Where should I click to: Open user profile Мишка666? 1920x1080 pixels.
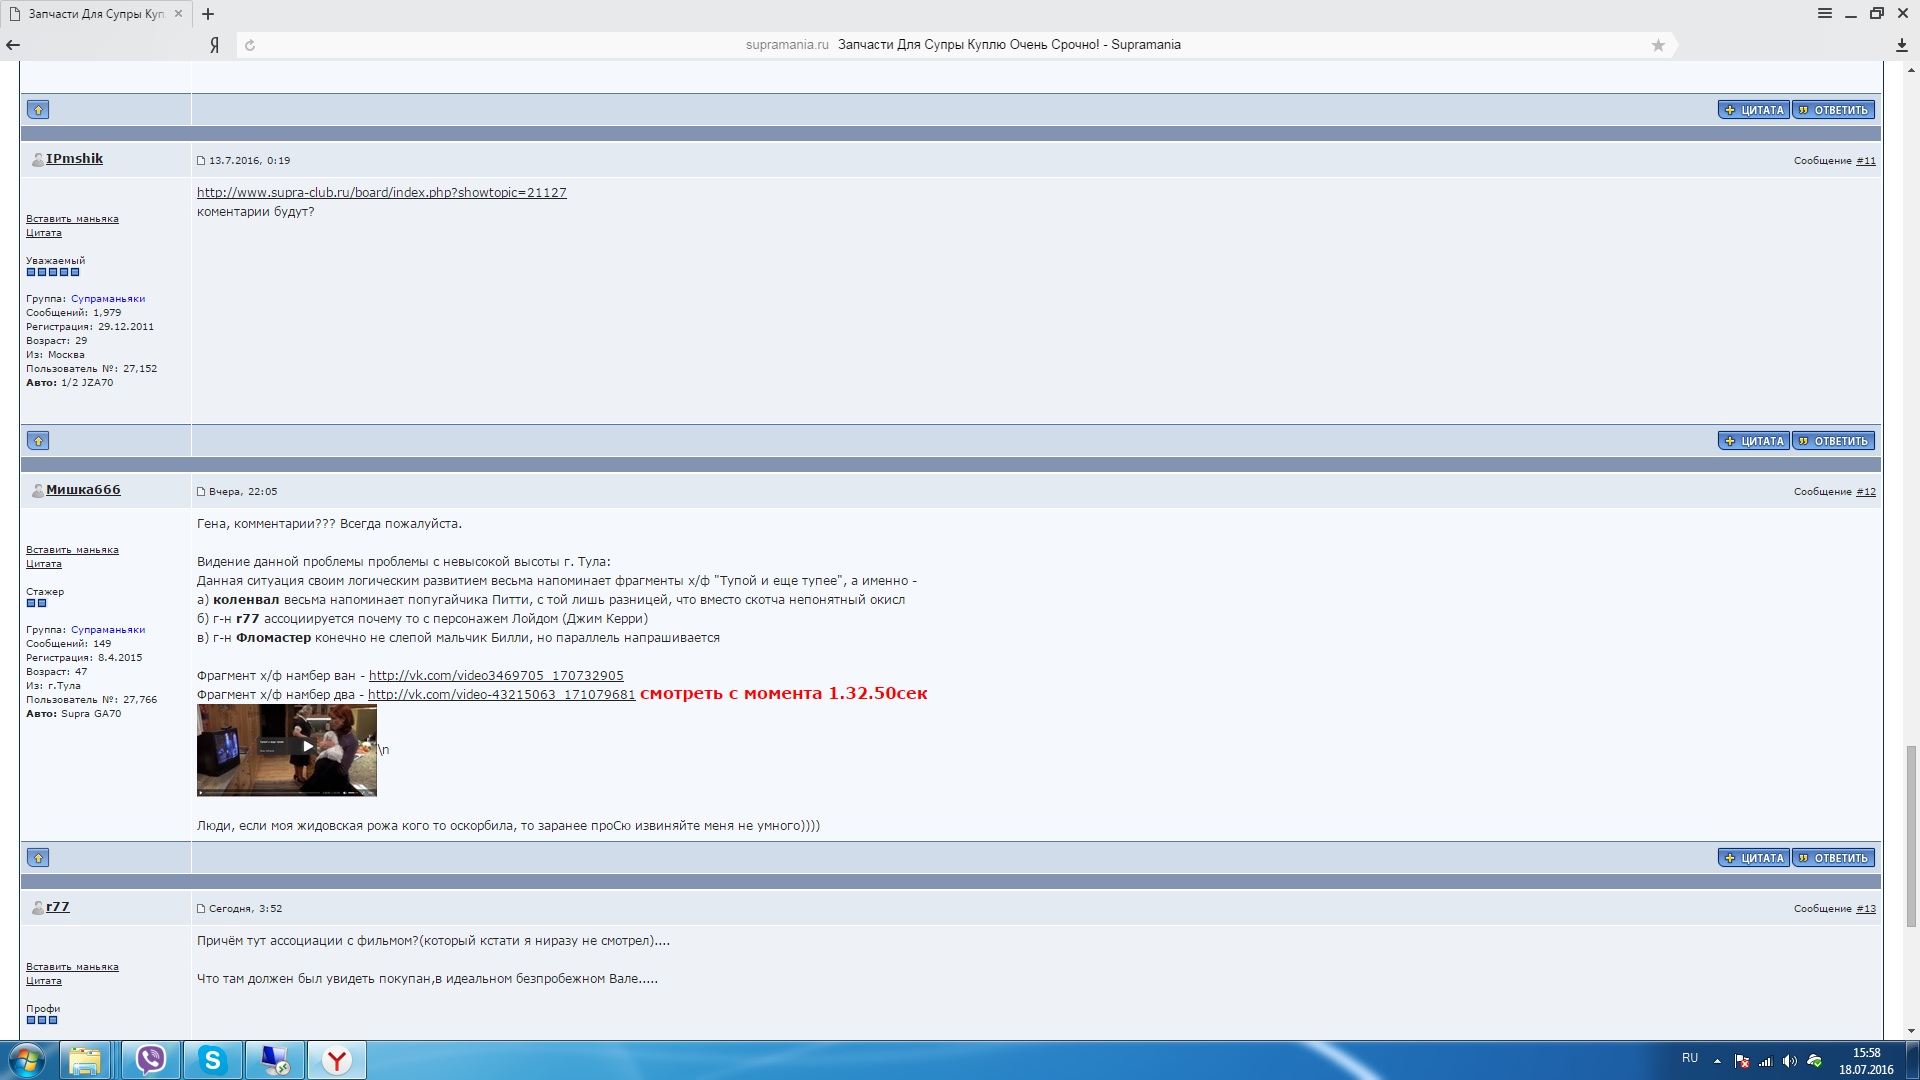[x=83, y=490]
